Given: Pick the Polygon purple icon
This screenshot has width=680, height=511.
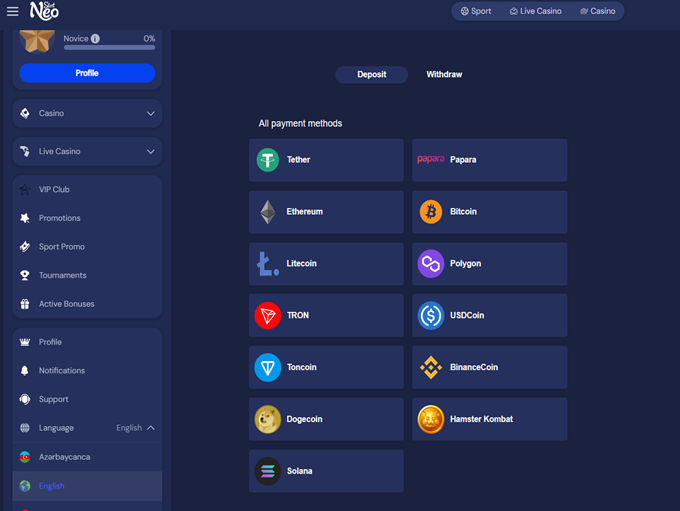Looking at the screenshot, I should coord(430,264).
